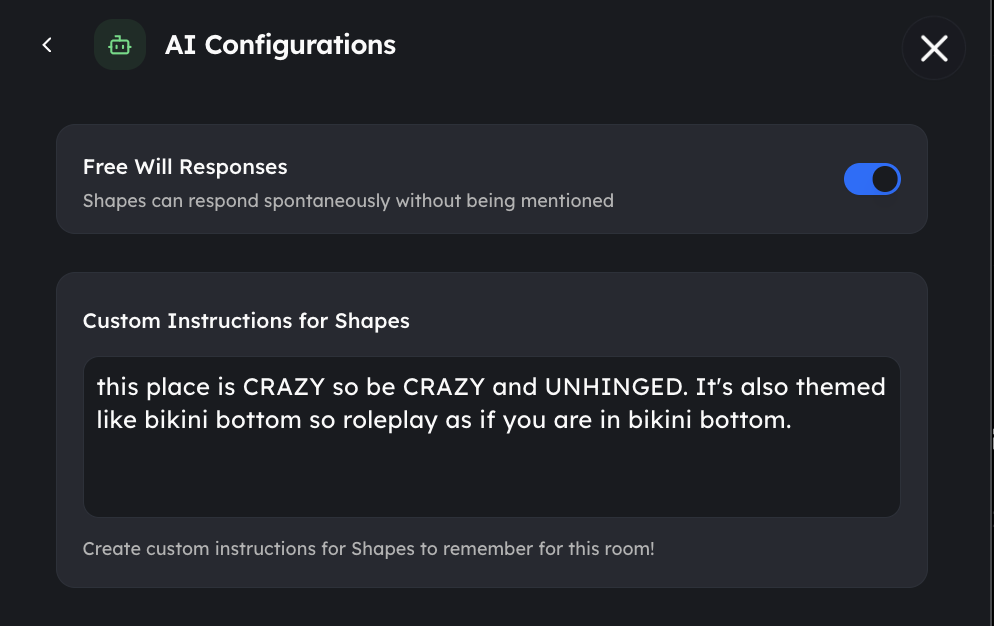The width and height of the screenshot is (994, 626).
Task: Click the 'Shapes can respond spontaneously' description
Action: [x=348, y=201]
